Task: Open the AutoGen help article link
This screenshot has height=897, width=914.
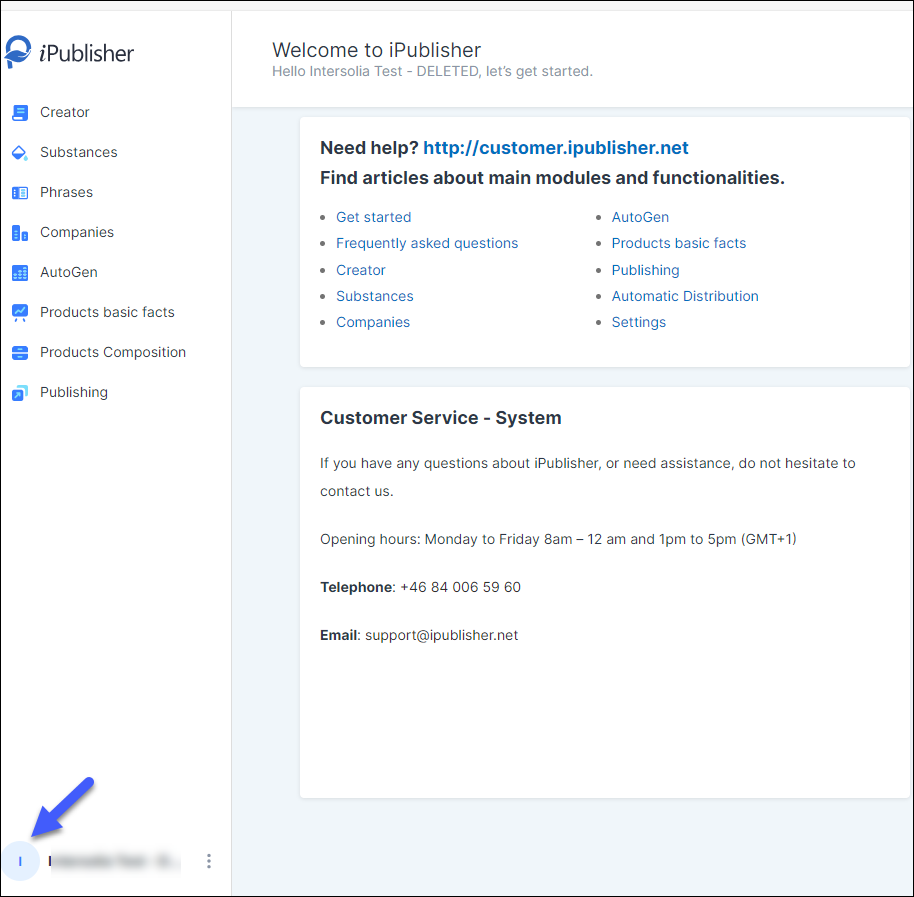Action: 640,217
